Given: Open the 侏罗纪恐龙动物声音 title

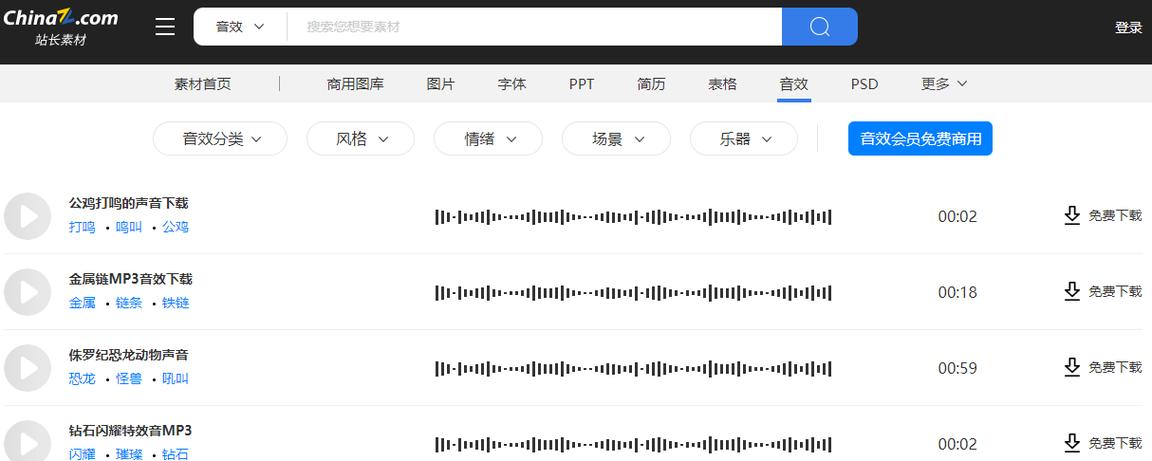Looking at the screenshot, I should [129, 354].
